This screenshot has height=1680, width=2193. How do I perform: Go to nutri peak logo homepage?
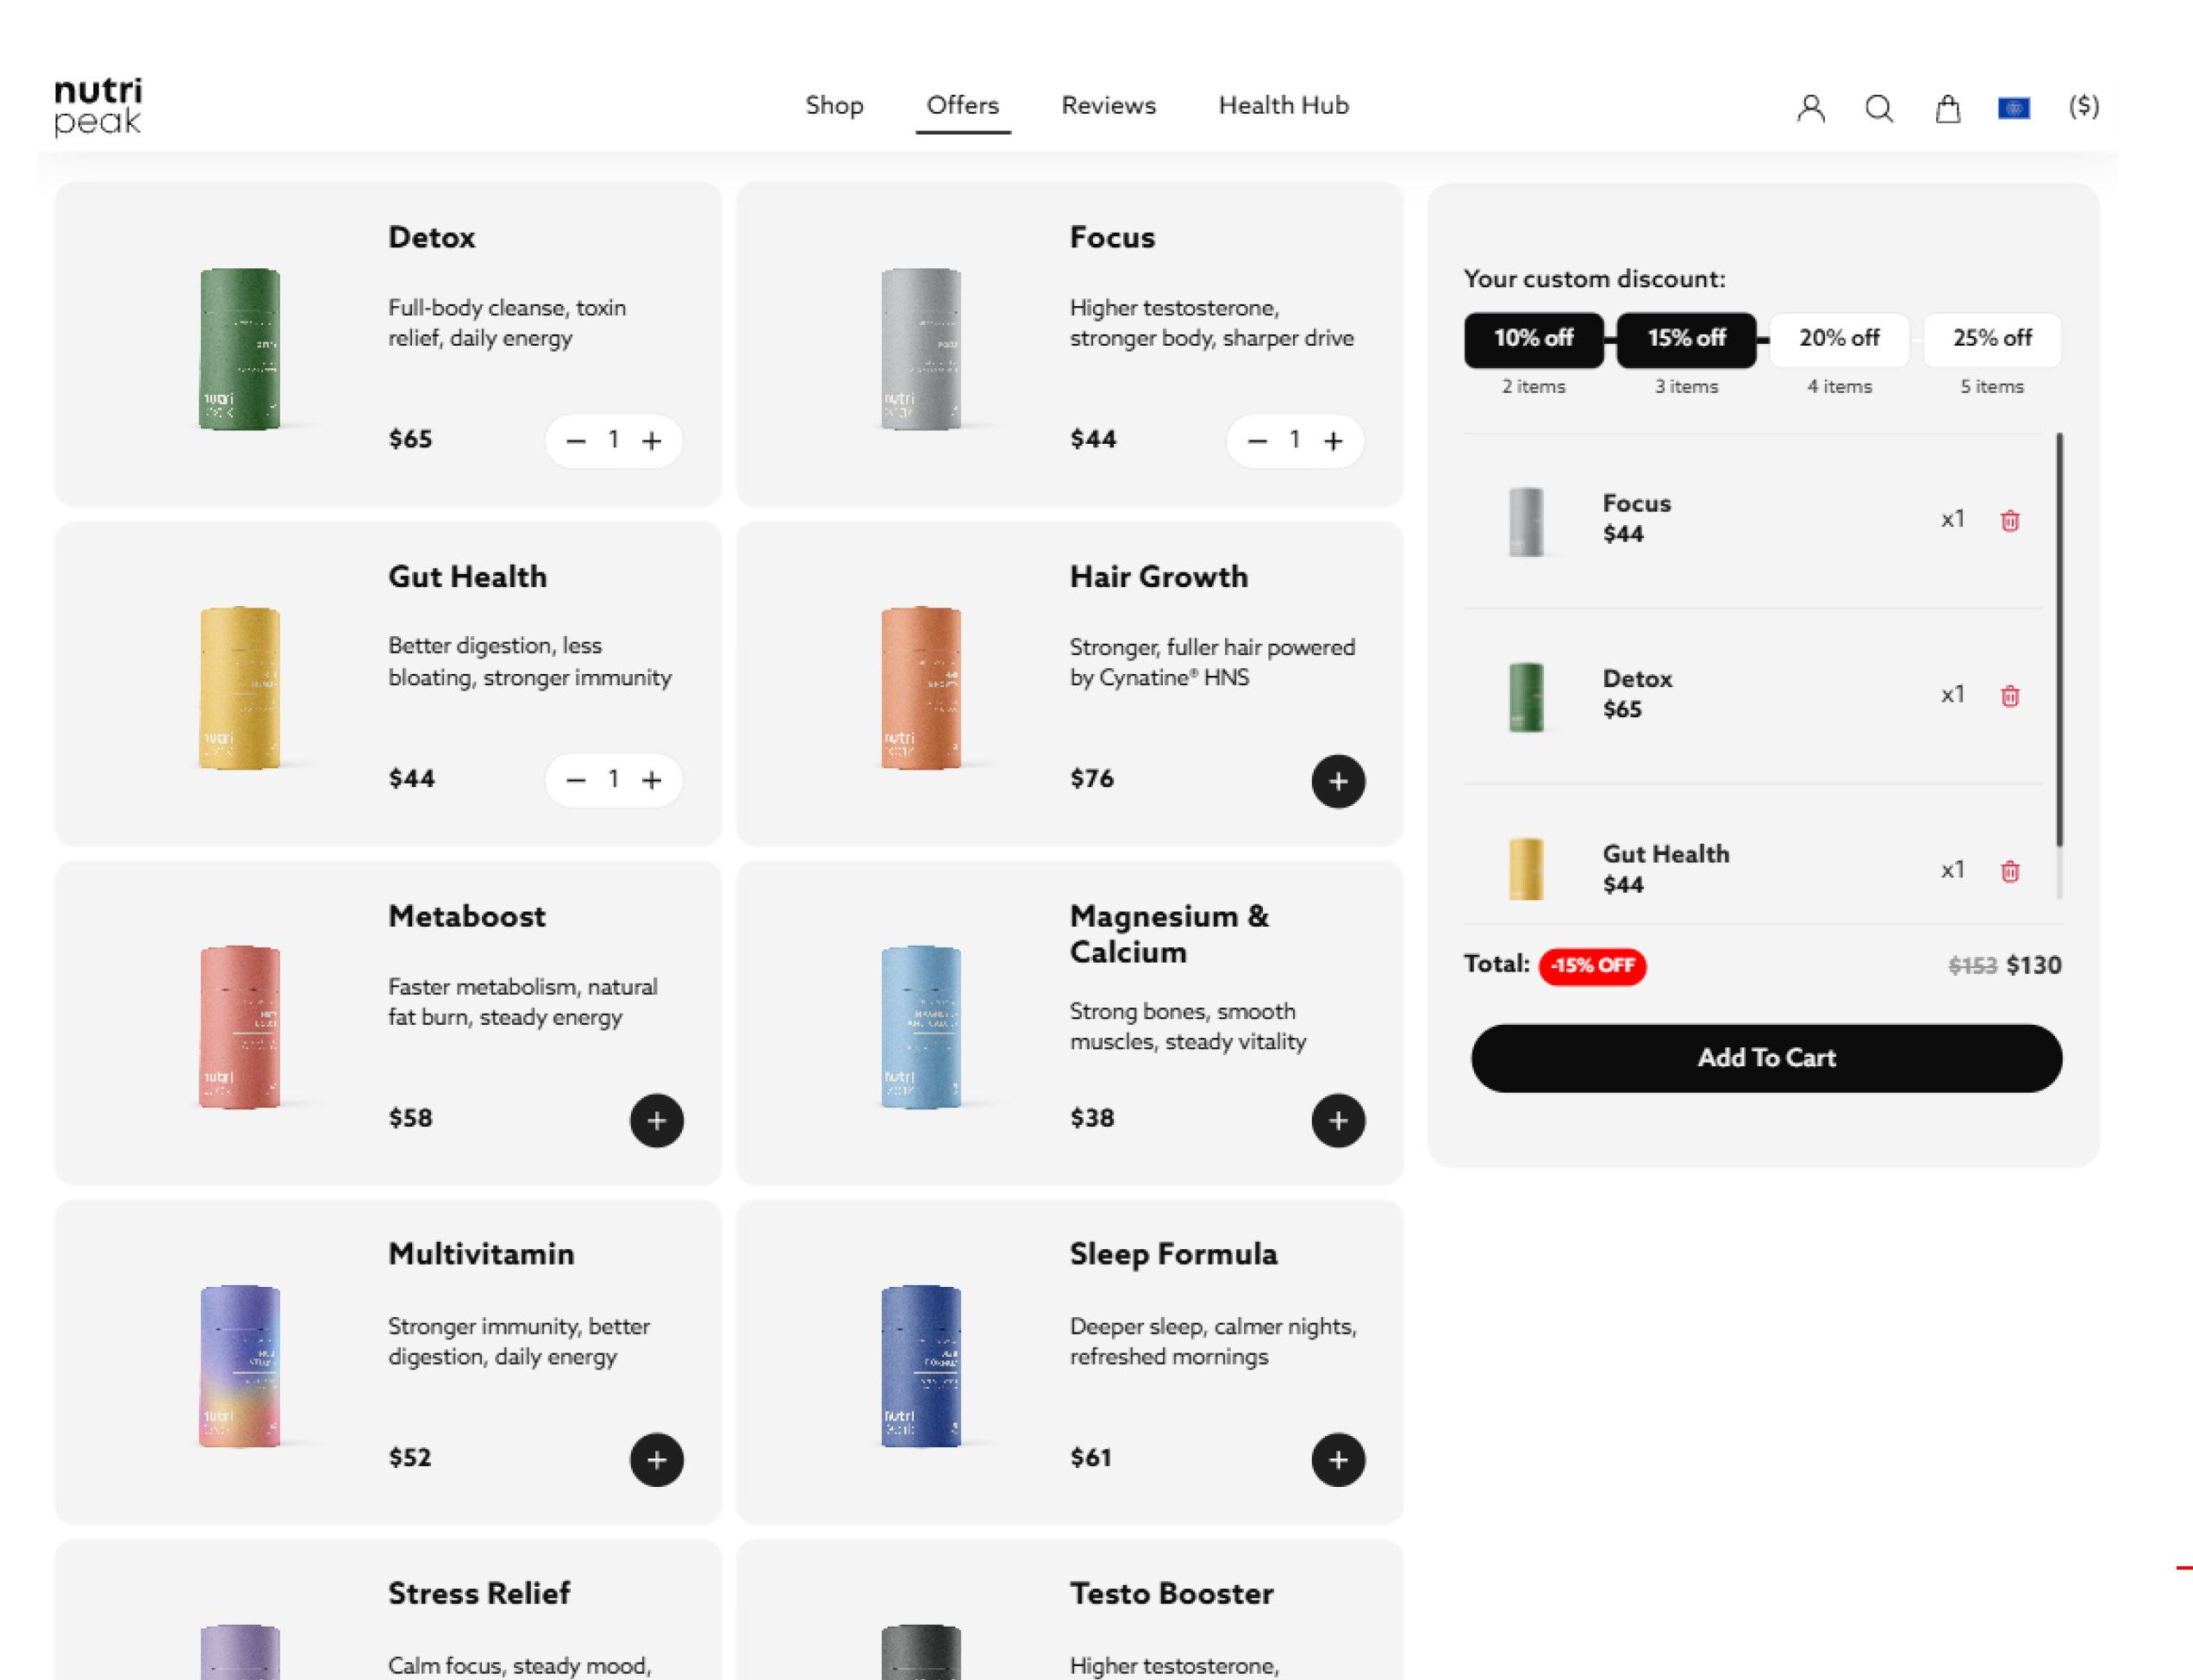[x=98, y=106]
